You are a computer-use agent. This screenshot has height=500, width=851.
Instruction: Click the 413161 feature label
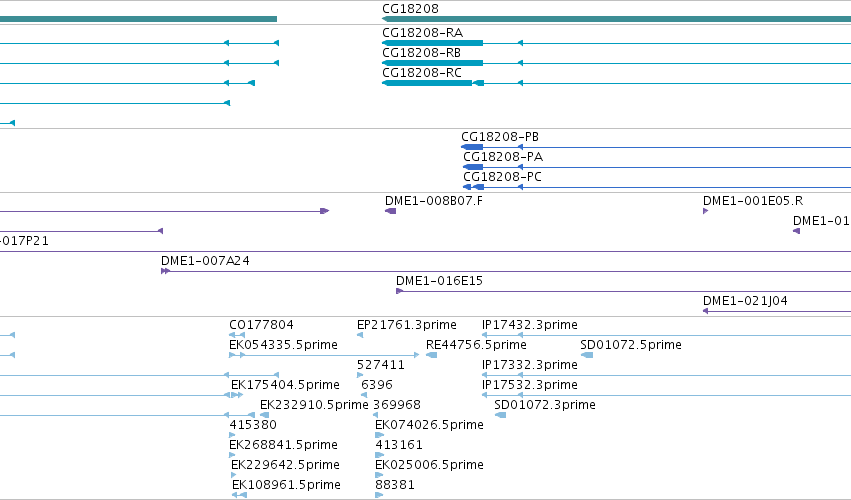point(399,445)
